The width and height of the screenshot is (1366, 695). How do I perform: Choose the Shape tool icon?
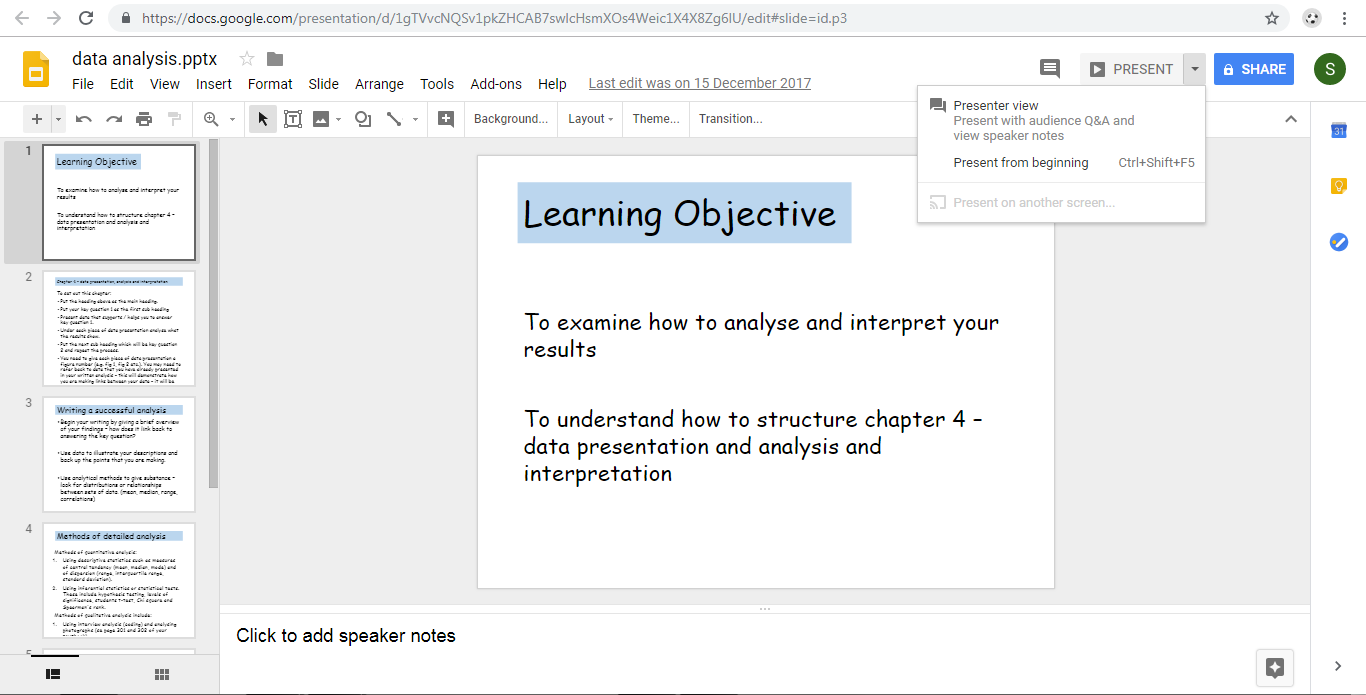(x=363, y=119)
